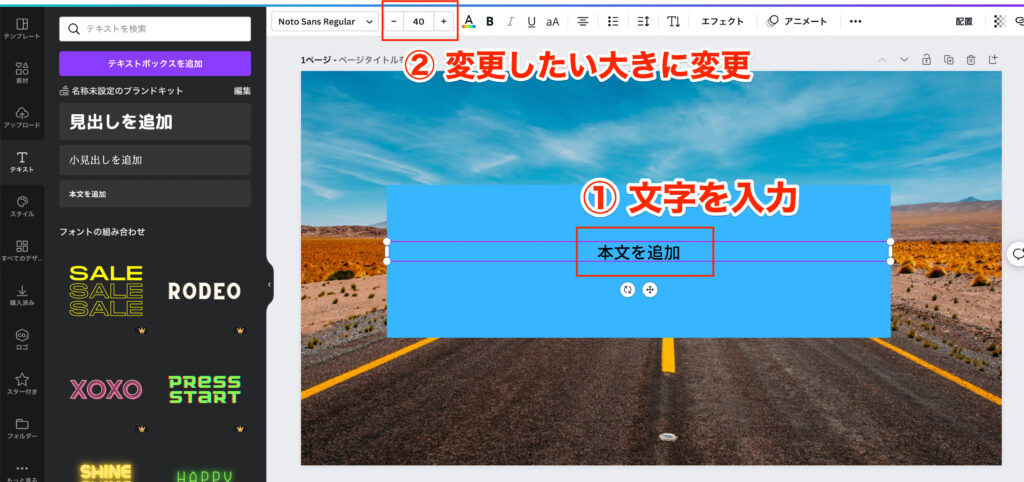Viewport: 1024px width, 482px height.
Task: Move the page down with the chevron
Action: (904, 59)
